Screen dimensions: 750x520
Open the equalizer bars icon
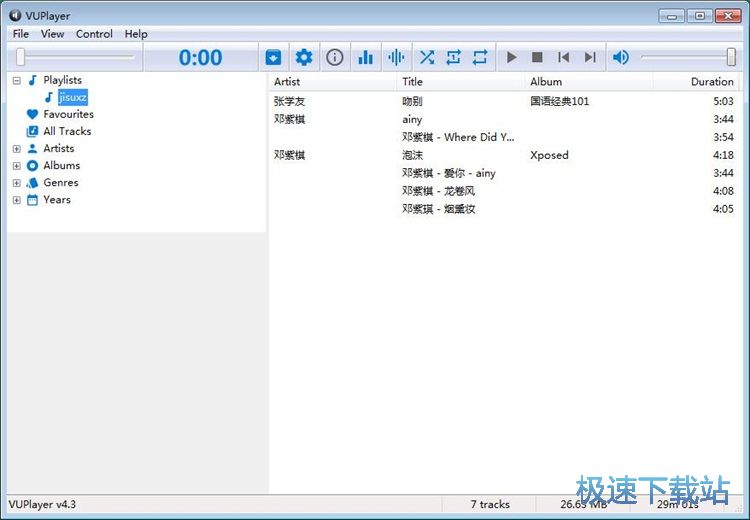365,58
